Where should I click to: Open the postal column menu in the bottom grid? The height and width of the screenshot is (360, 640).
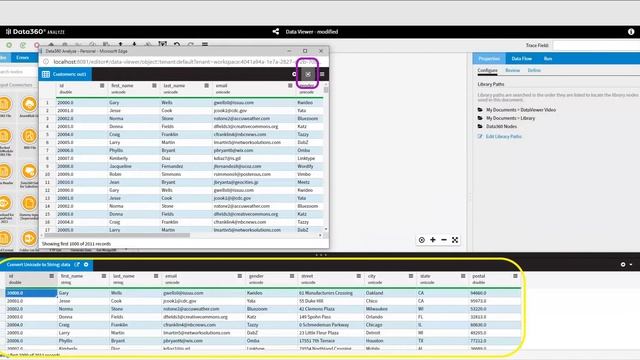pyautogui.click(x=516, y=276)
